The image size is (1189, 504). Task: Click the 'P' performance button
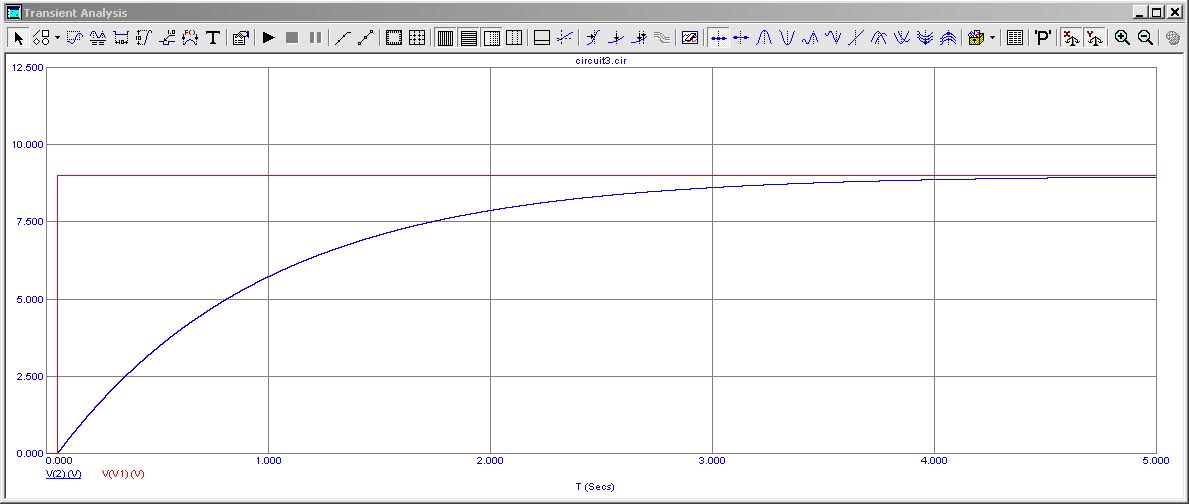1042,38
